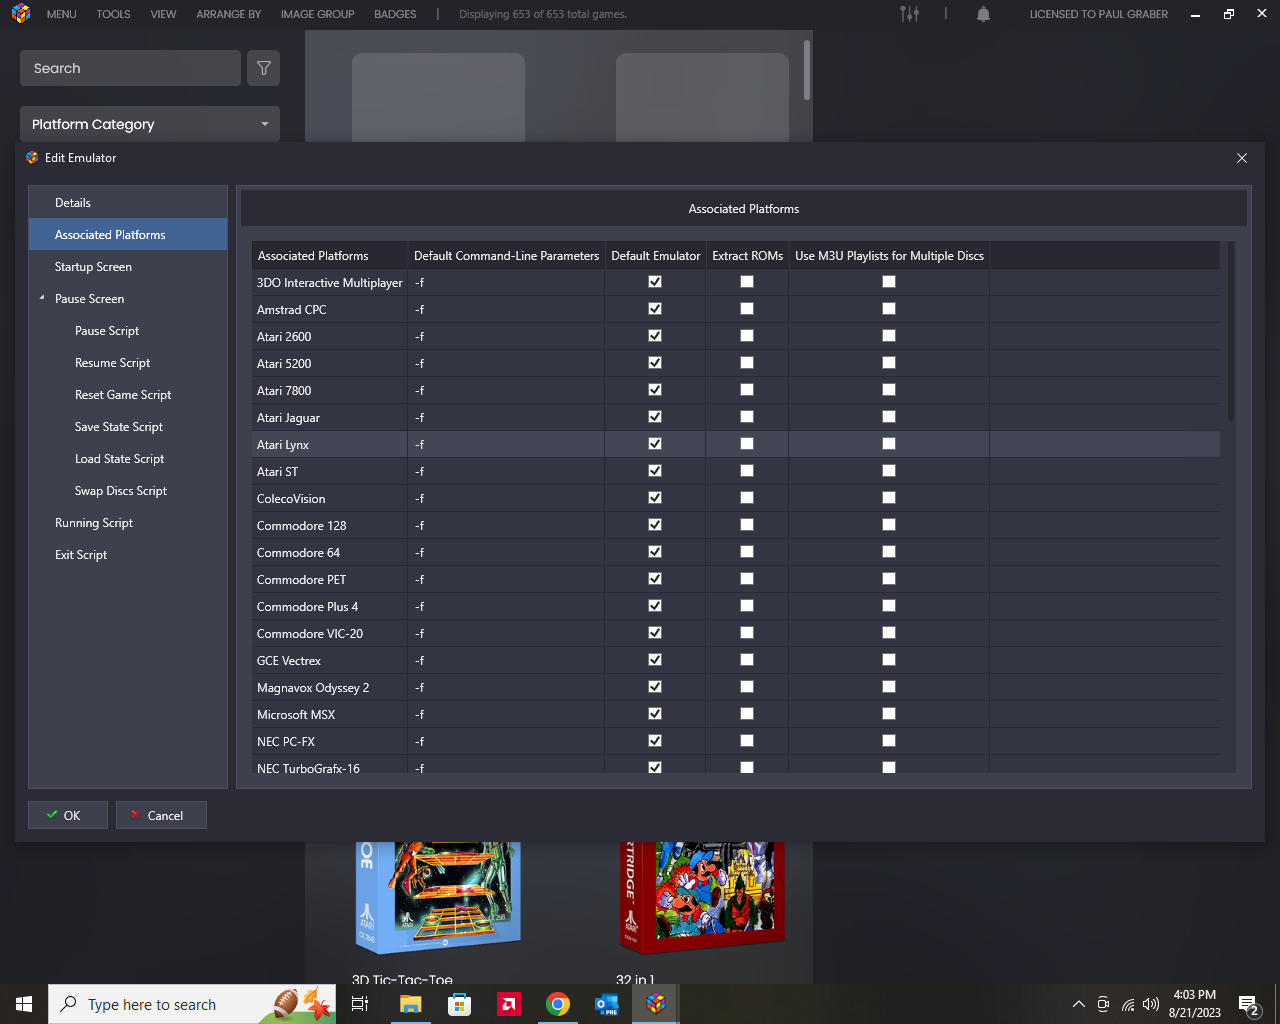Uncheck Default Emulator for 3DO Interactive Multiplayer

point(655,282)
